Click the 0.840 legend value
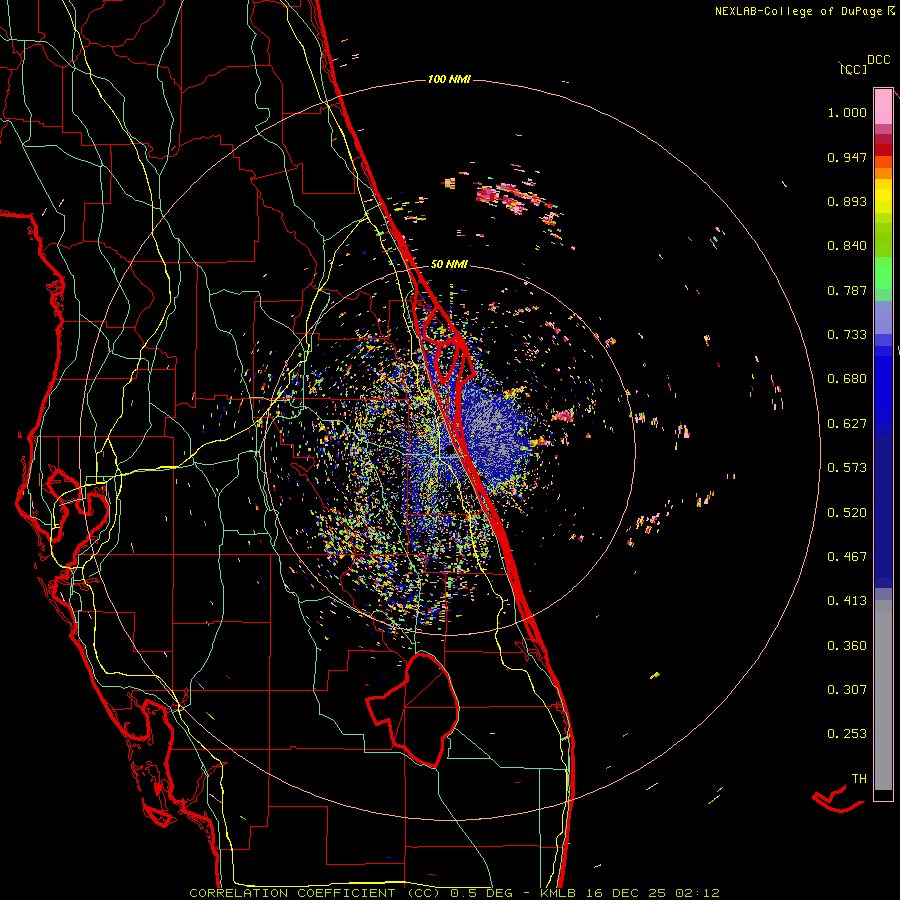The height and width of the screenshot is (900, 900). coord(847,246)
